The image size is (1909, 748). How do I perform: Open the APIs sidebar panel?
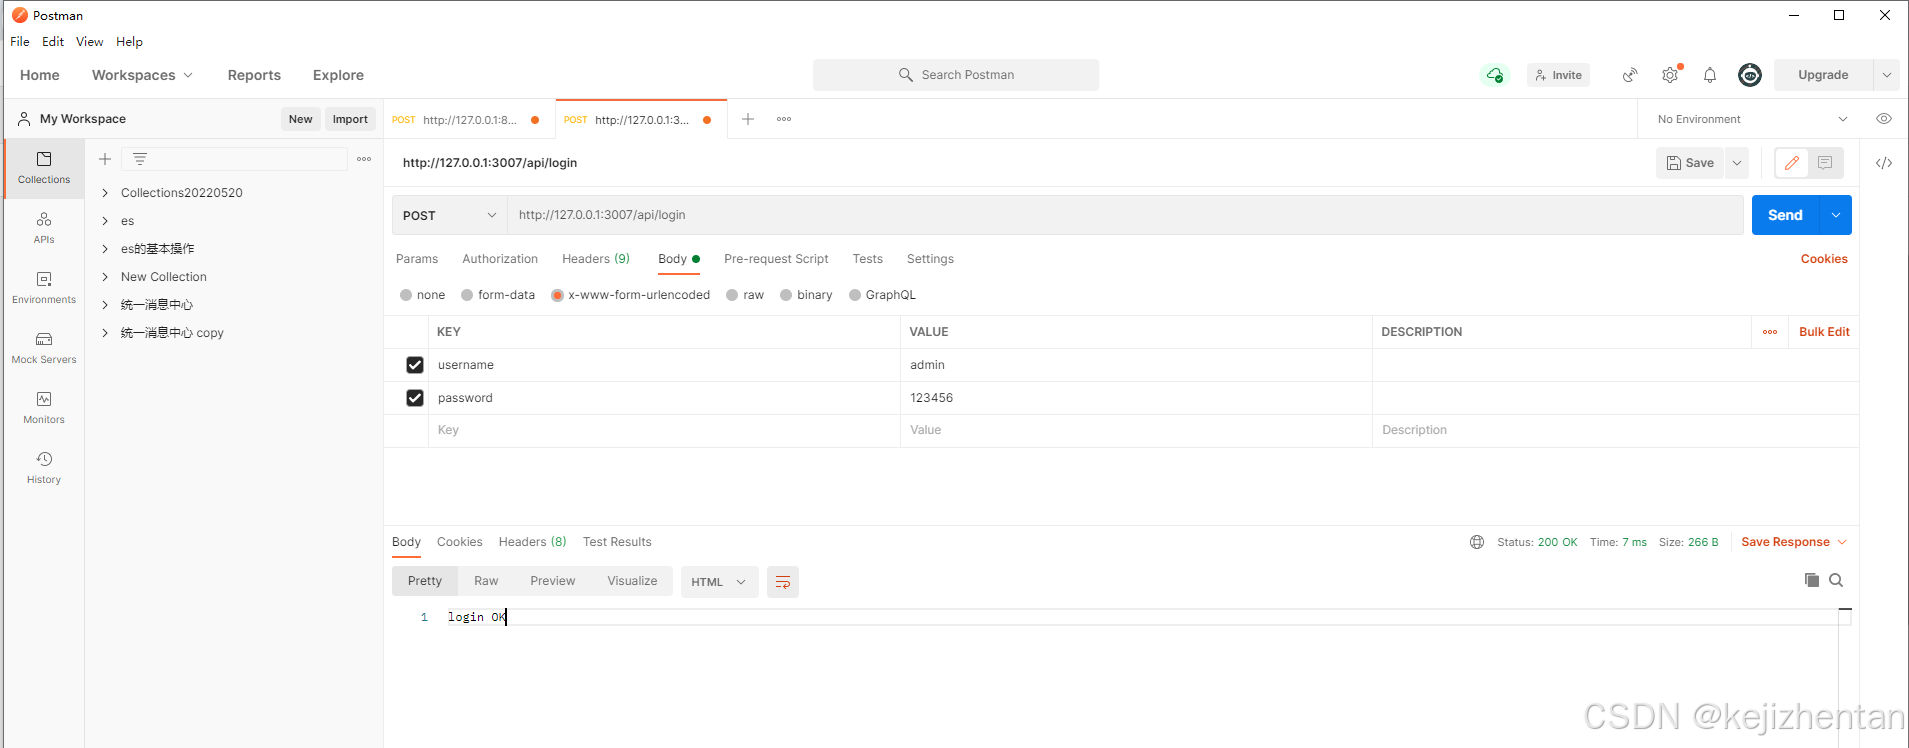point(44,228)
